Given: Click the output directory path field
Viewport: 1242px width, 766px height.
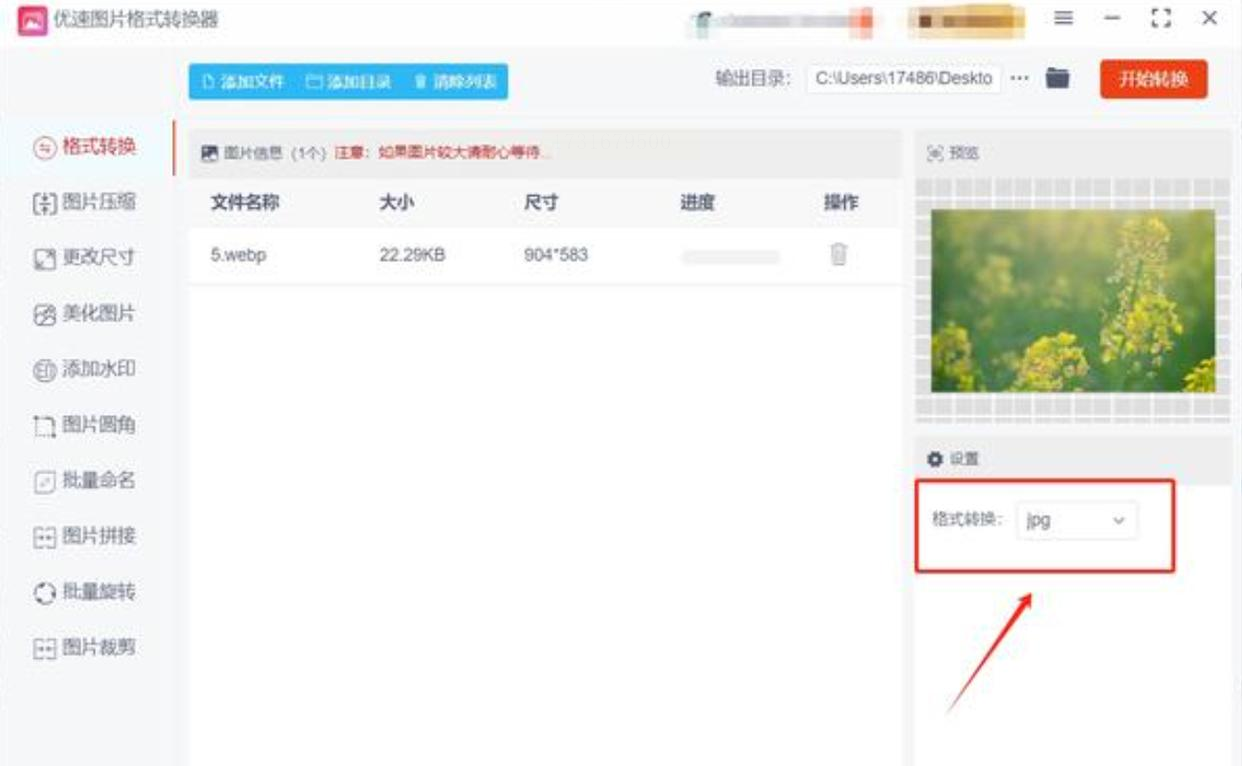Looking at the screenshot, I should click(x=903, y=79).
